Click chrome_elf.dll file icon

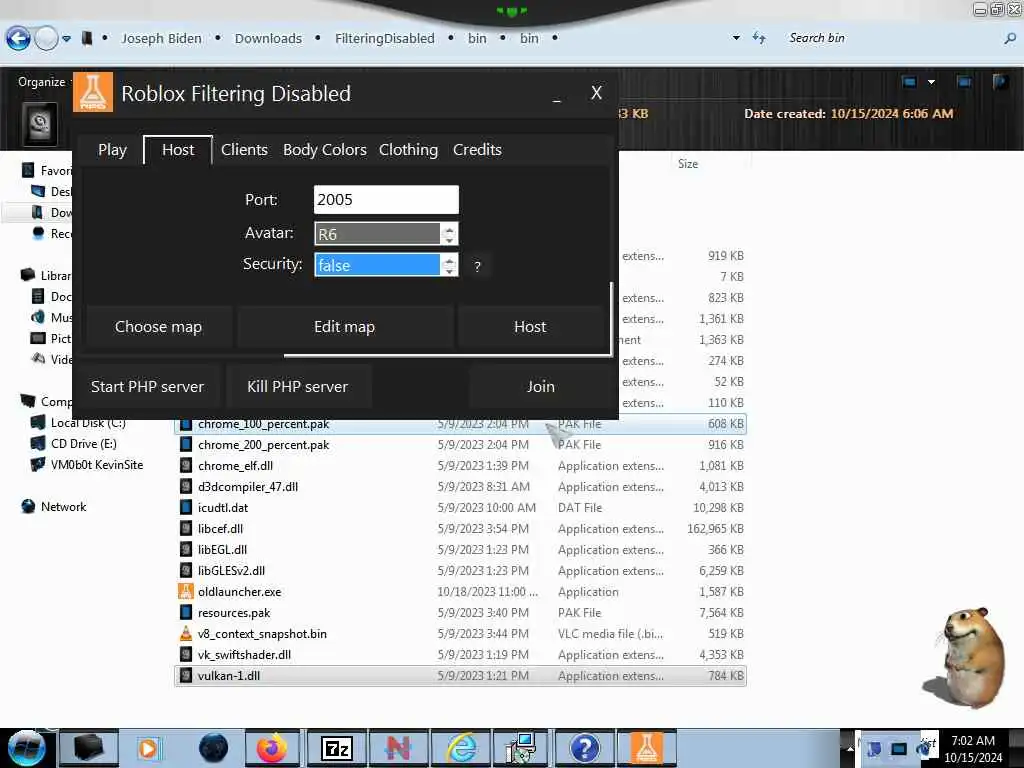pyautogui.click(x=186, y=466)
